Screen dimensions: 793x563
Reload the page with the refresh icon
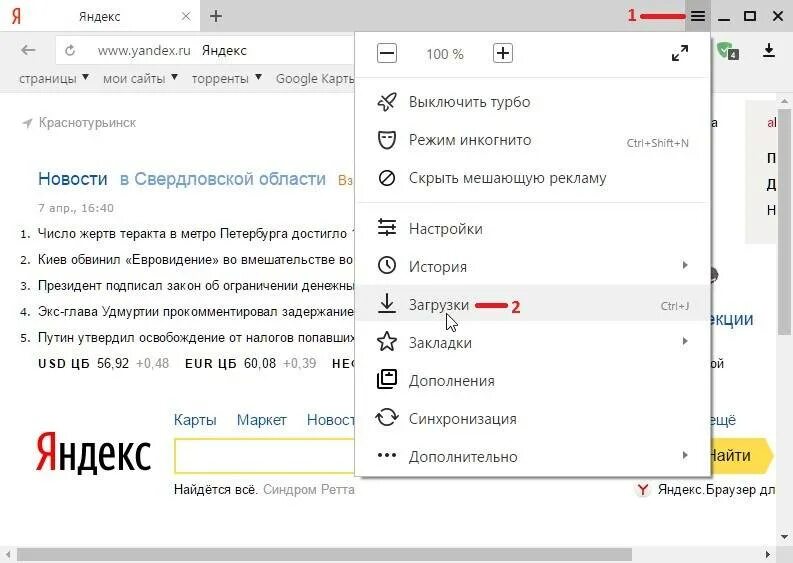(70, 50)
